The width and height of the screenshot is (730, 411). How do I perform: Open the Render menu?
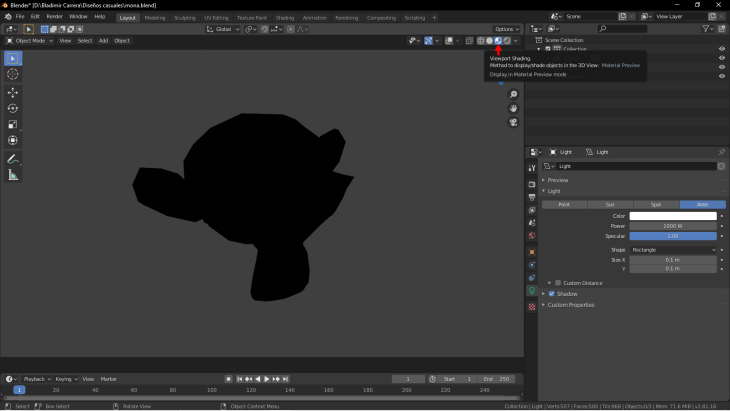point(54,17)
